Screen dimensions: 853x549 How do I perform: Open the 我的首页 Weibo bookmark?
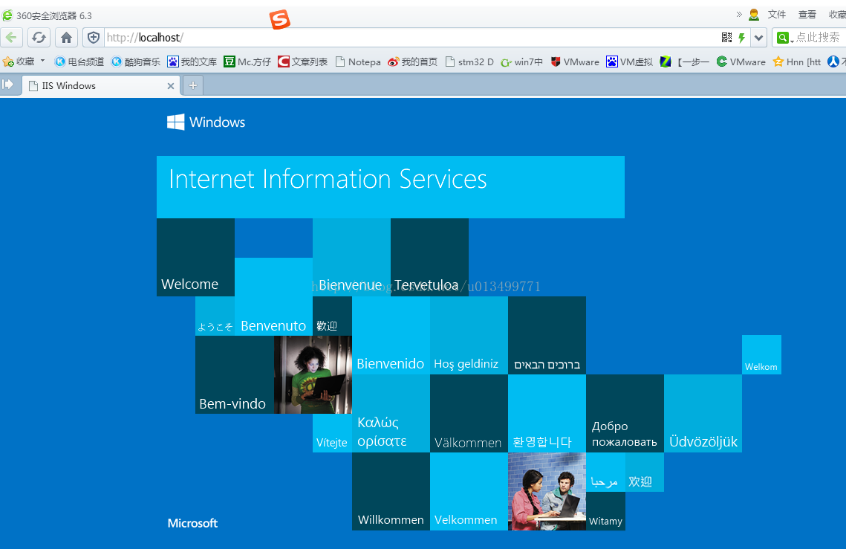pos(412,61)
